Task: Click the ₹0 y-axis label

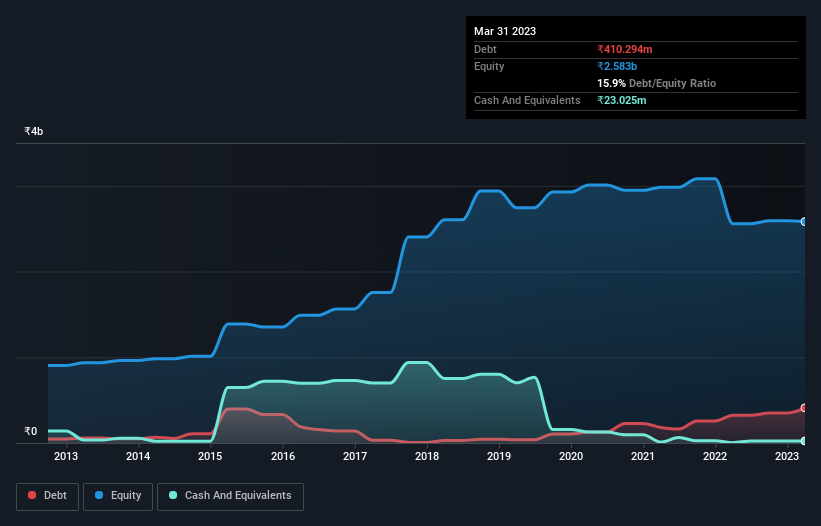Action: (31, 431)
